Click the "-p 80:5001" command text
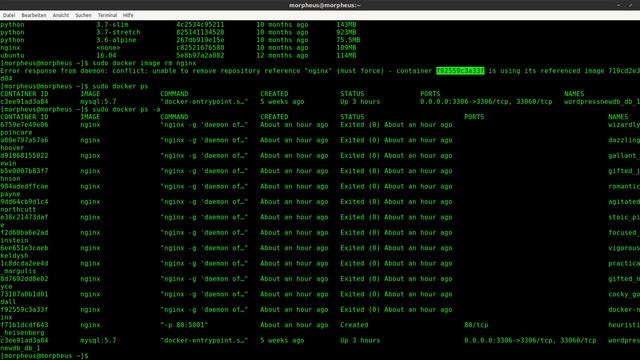Viewport: 640px width, 360px height. coord(184,325)
